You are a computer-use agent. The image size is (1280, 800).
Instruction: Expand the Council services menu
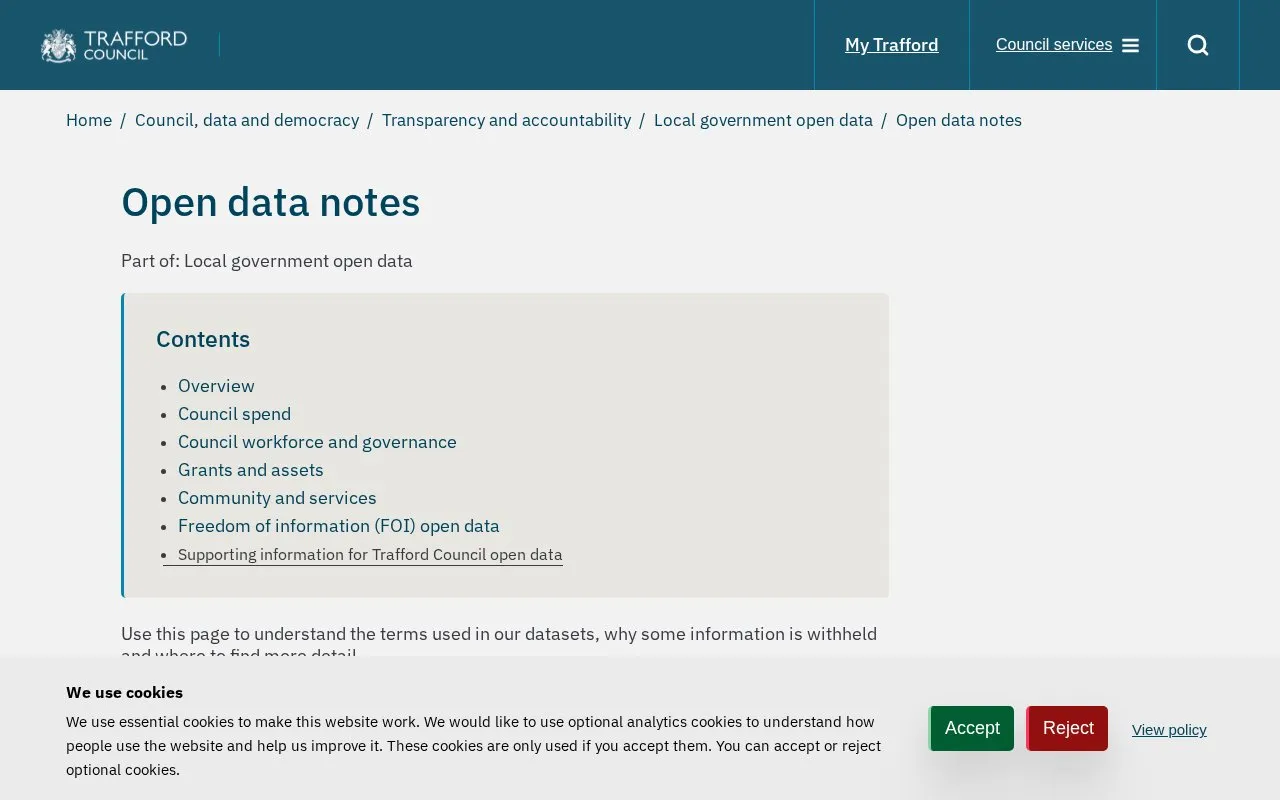tap(1067, 45)
